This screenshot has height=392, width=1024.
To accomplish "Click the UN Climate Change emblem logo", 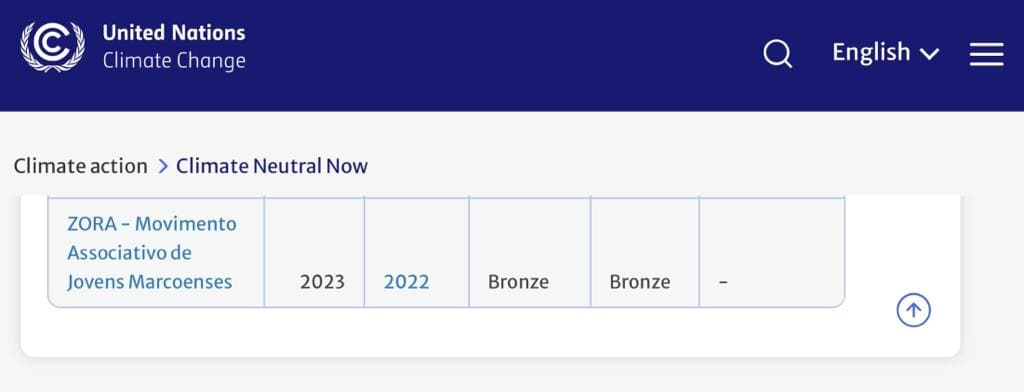I will (x=52, y=46).
